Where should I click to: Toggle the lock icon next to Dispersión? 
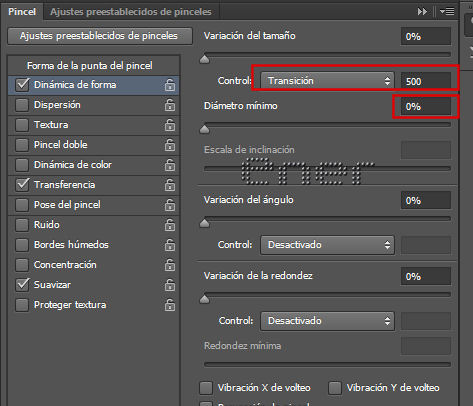tap(170, 105)
